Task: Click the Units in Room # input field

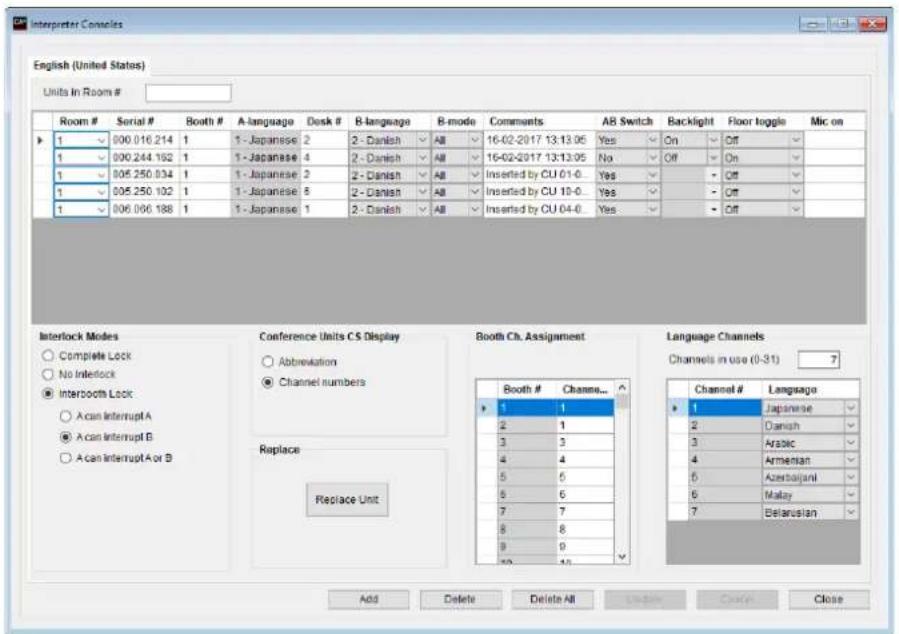Action: pos(188,93)
